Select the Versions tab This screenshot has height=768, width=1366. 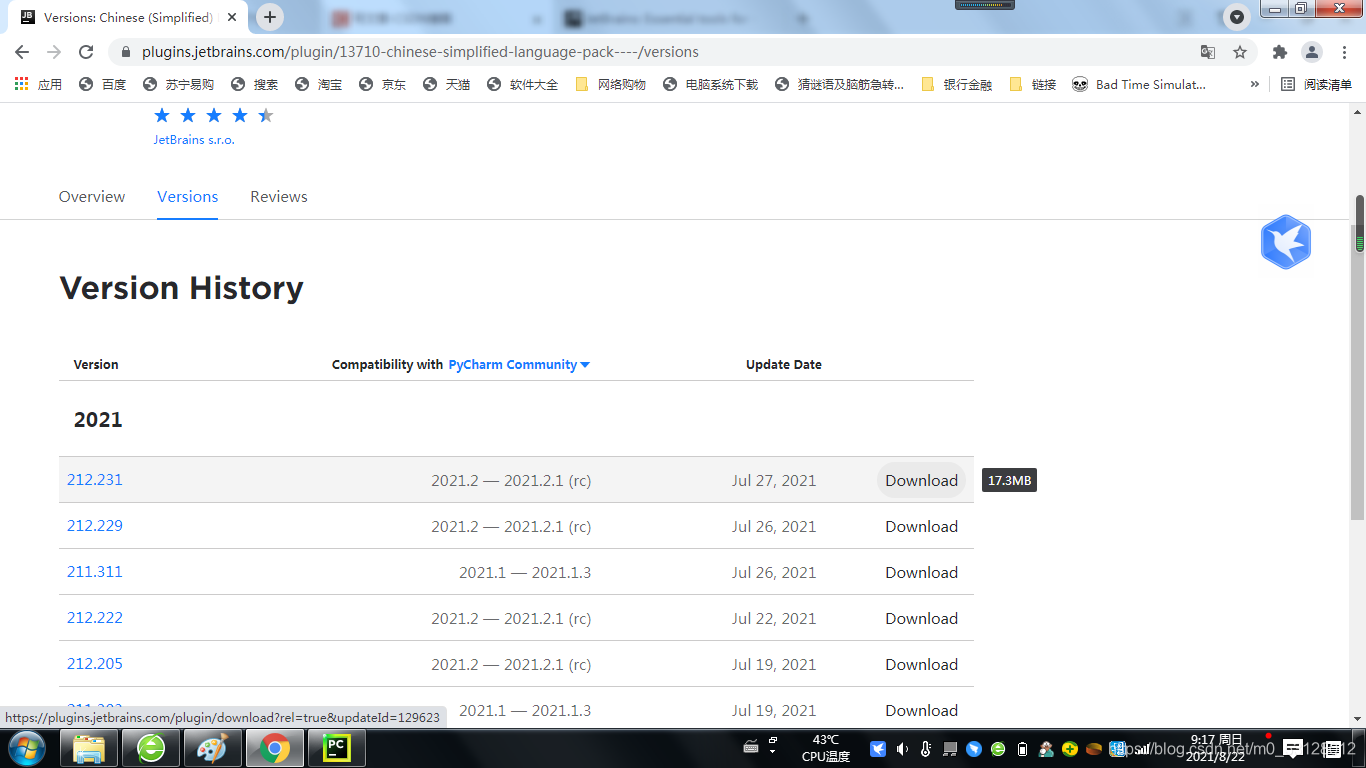187,197
